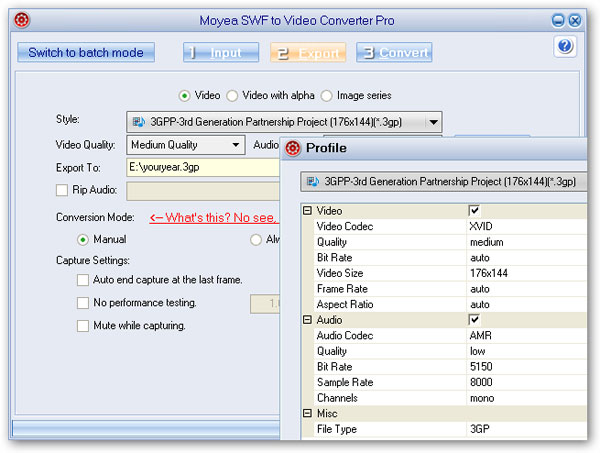Click the Moyea app logo in the title bar
The image size is (600, 453).
tap(22, 20)
